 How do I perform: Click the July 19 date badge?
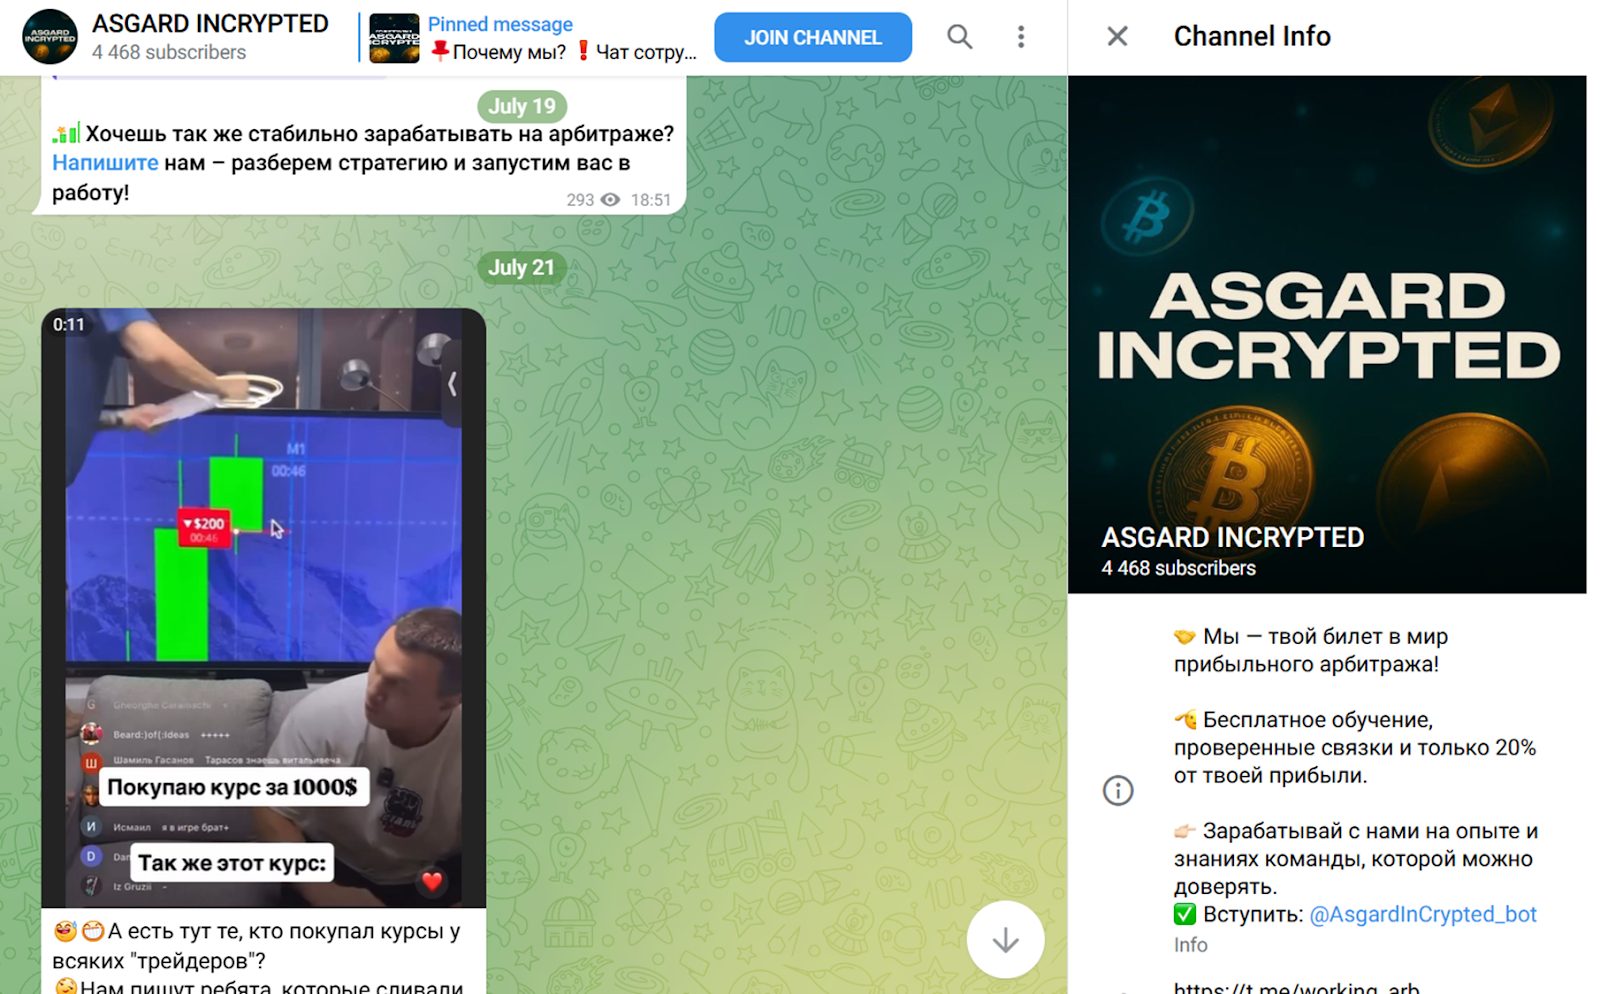[x=522, y=106]
